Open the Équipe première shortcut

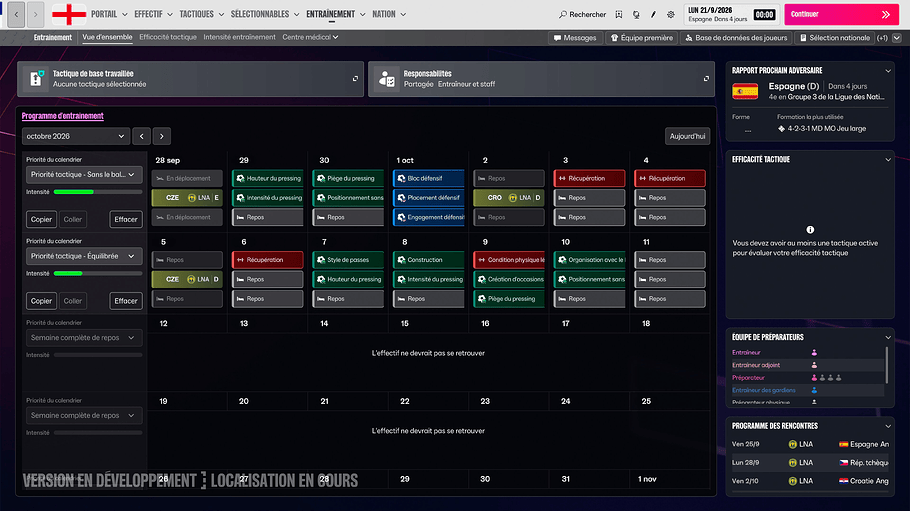click(642, 38)
